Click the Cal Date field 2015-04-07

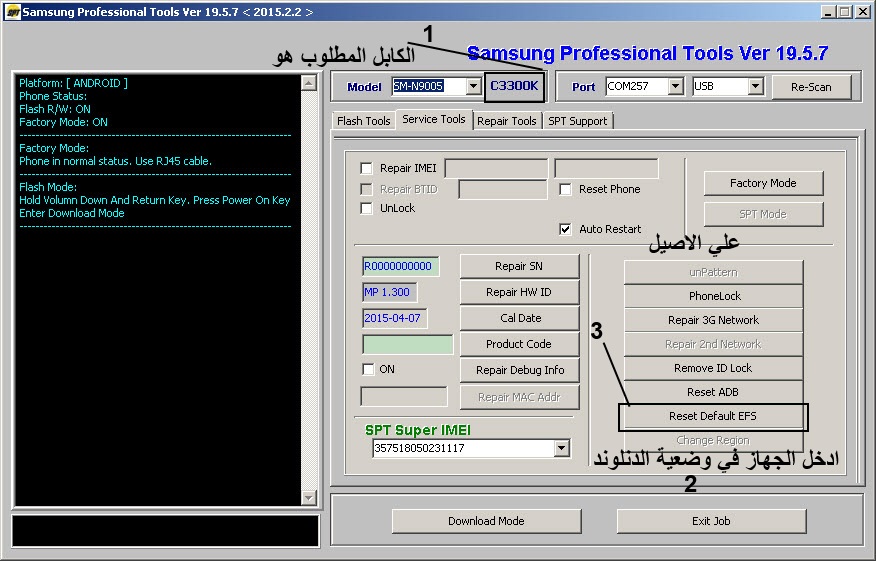[394, 318]
